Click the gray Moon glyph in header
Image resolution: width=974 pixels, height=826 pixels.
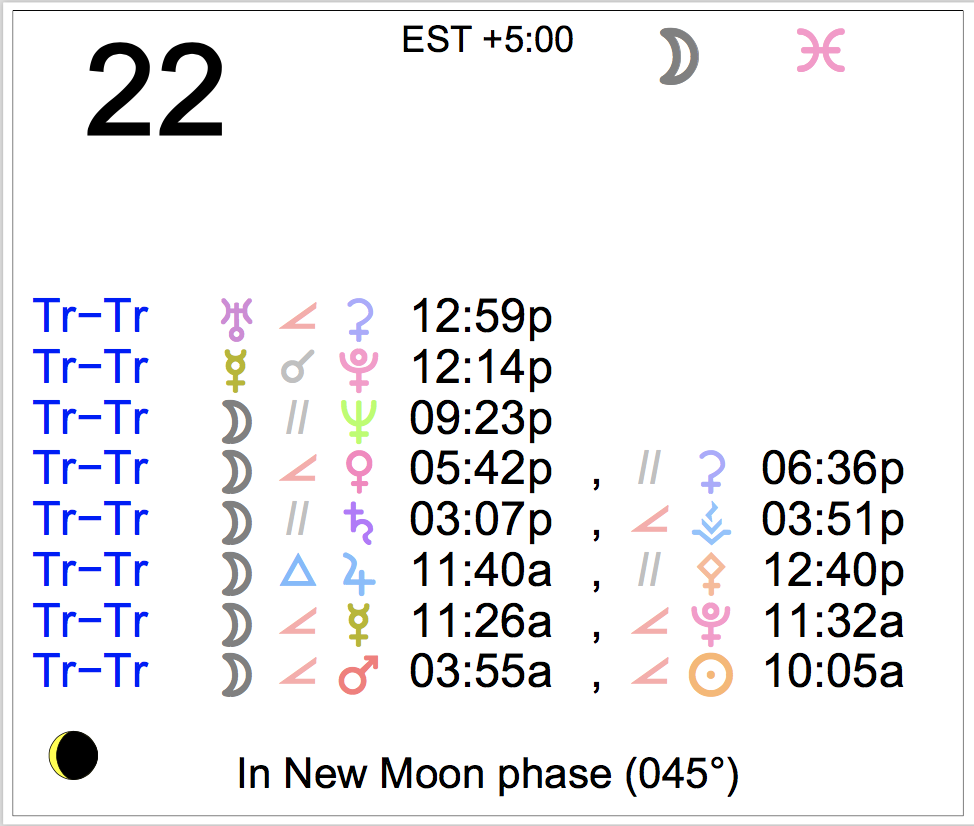click(x=679, y=56)
